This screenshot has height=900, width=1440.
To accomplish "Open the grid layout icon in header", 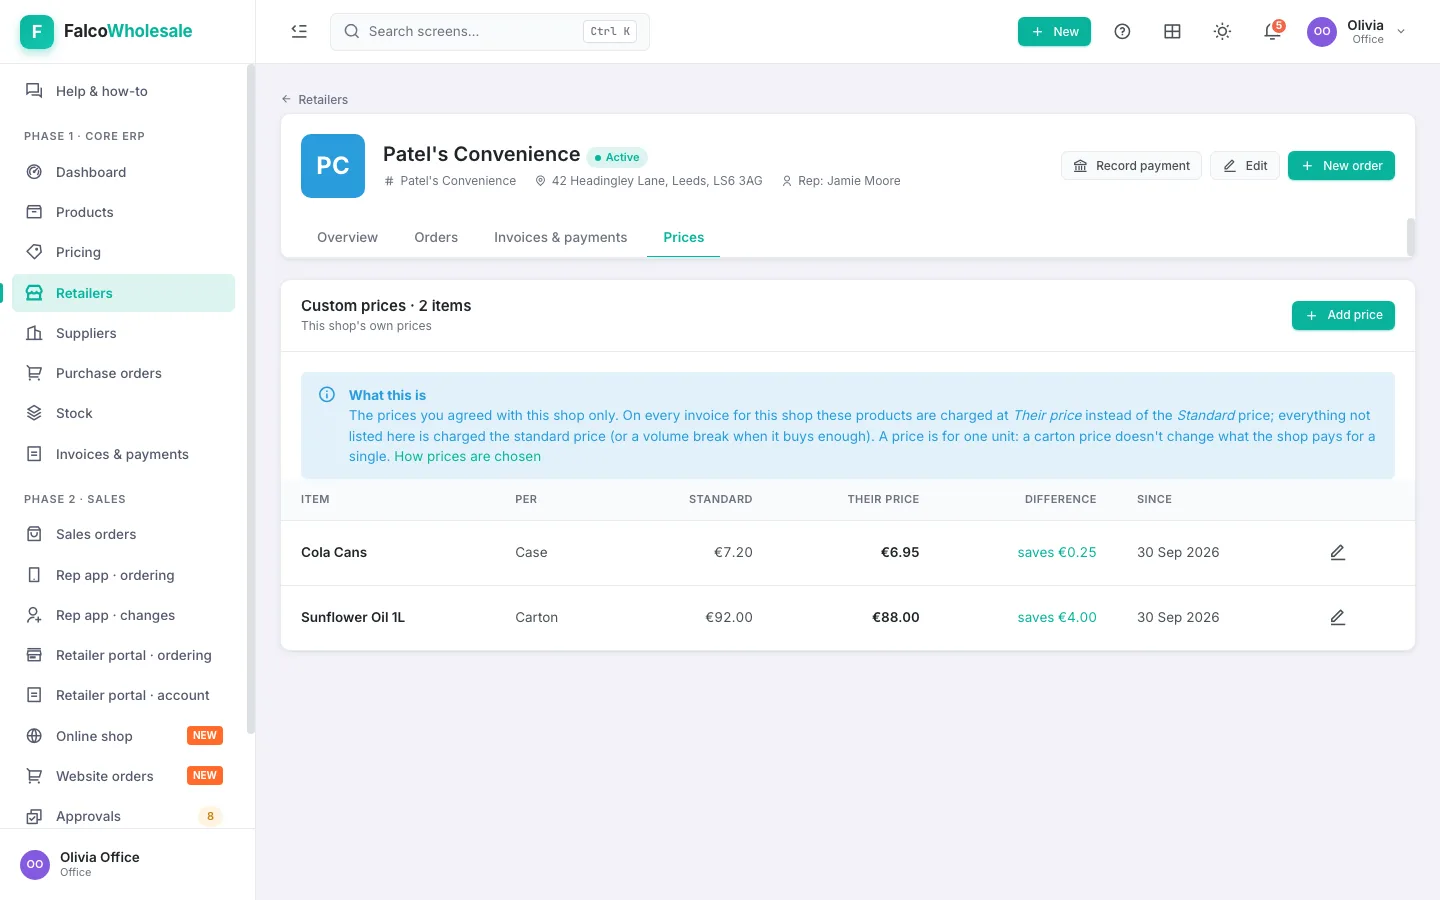I will point(1172,31).
